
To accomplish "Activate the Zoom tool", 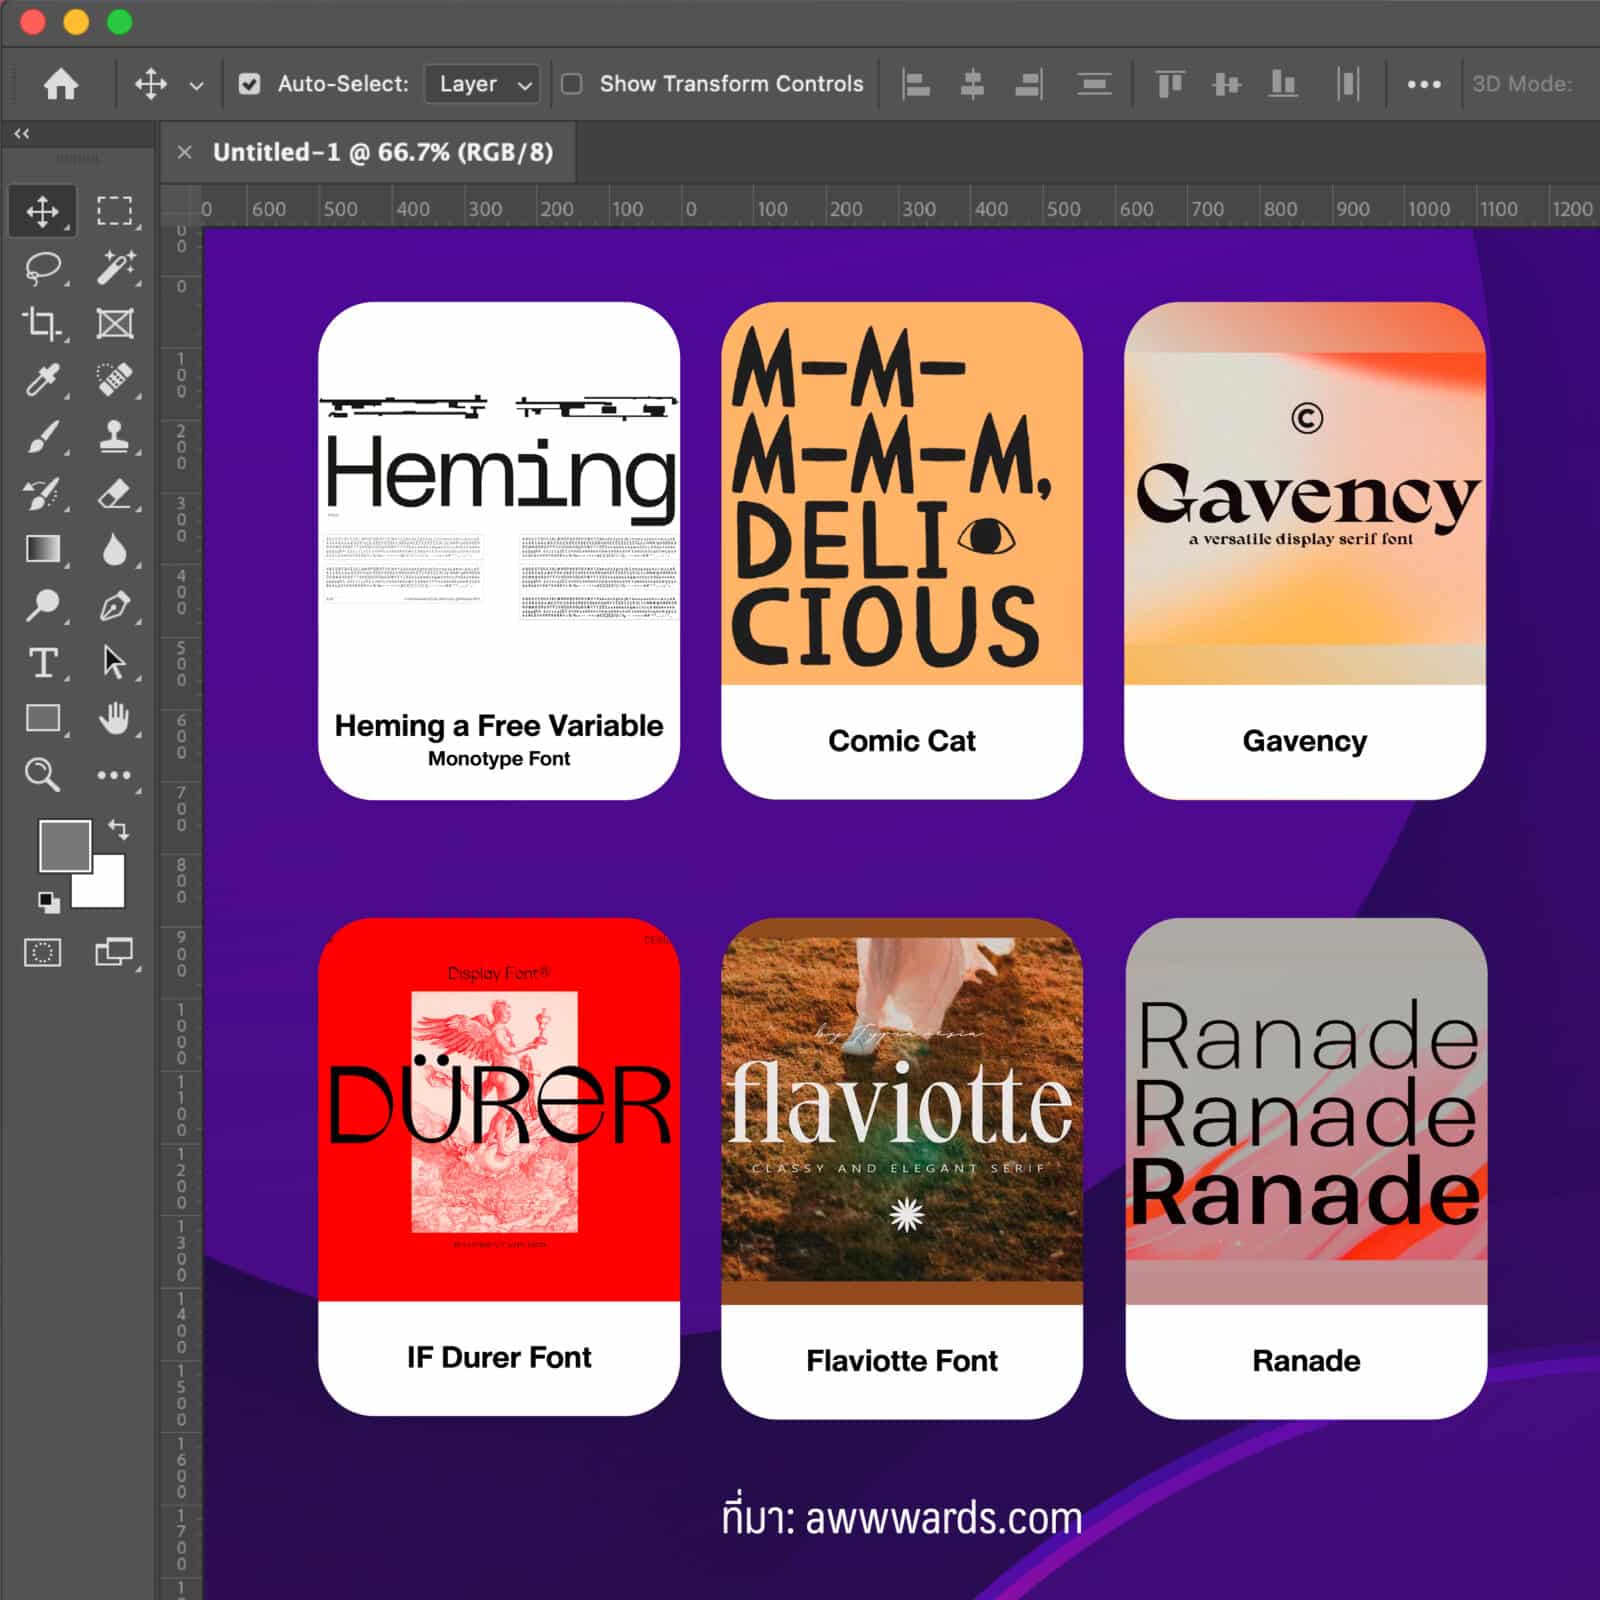I will click(42, 775).
